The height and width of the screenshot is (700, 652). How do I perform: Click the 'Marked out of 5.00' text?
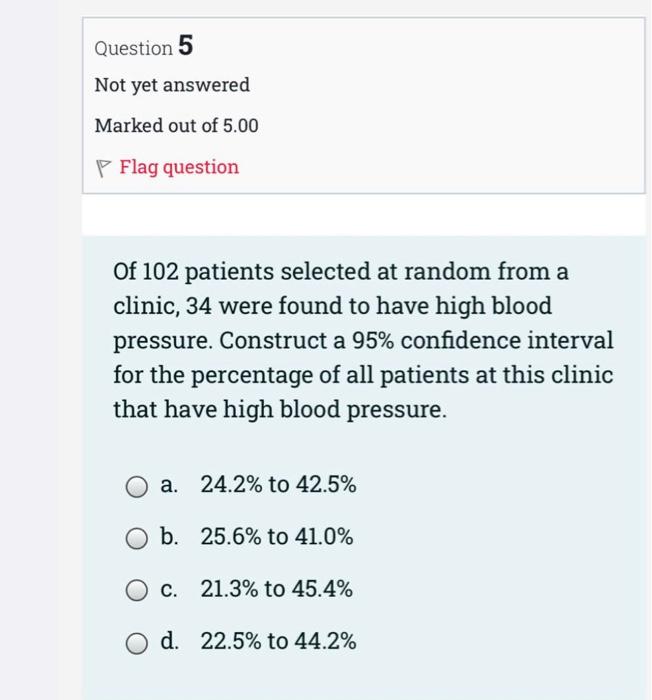(x=176, y=126)
